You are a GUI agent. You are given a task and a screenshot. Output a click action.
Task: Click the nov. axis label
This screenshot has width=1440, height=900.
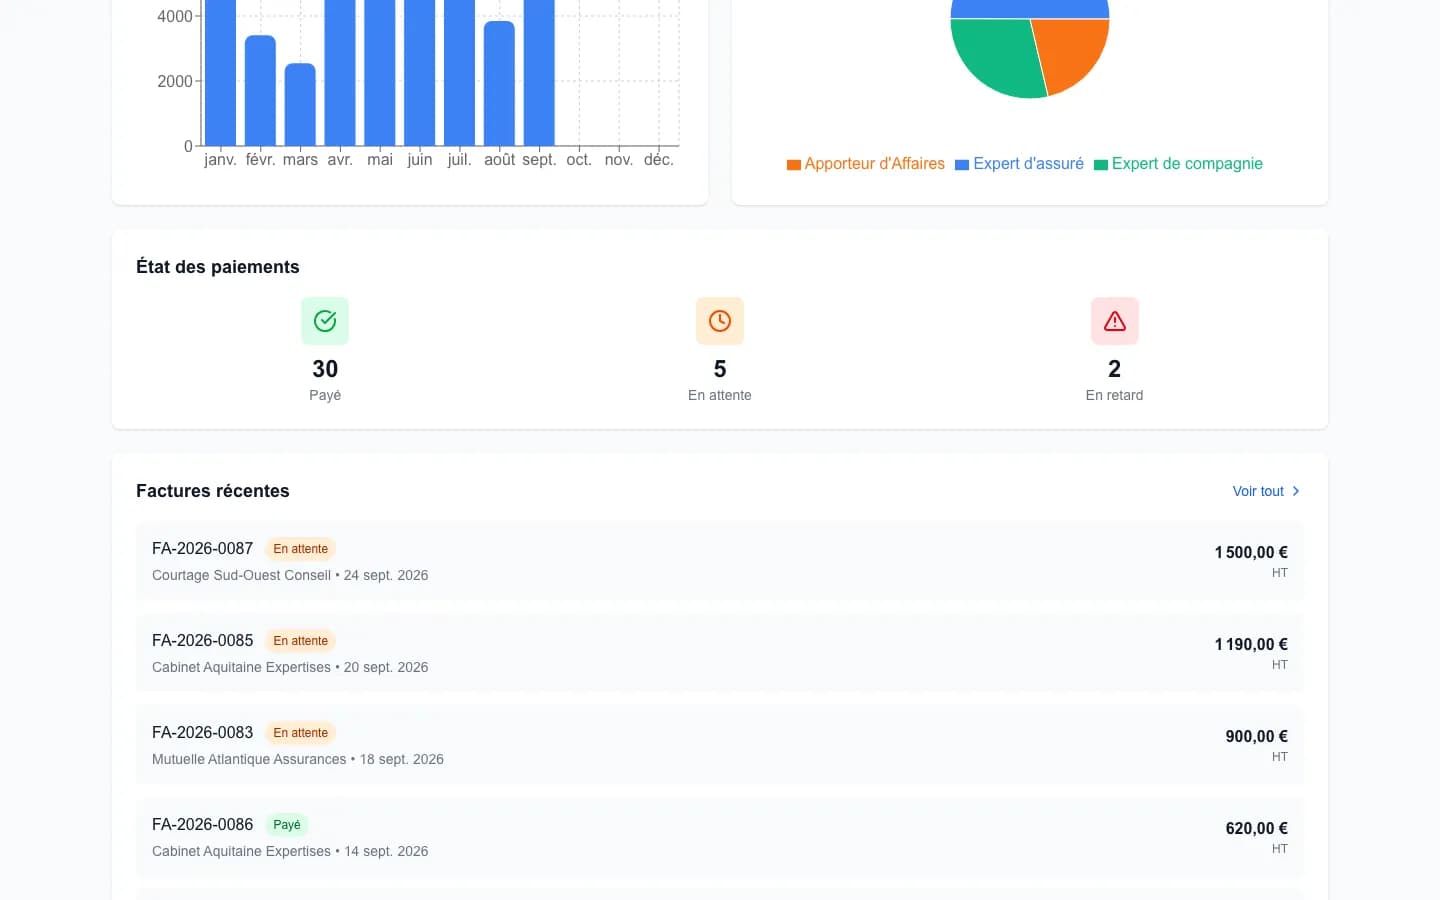[x=619, y=160]
